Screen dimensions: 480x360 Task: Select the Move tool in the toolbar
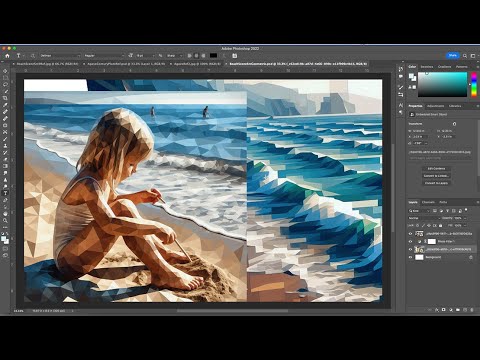coord(5,71)
